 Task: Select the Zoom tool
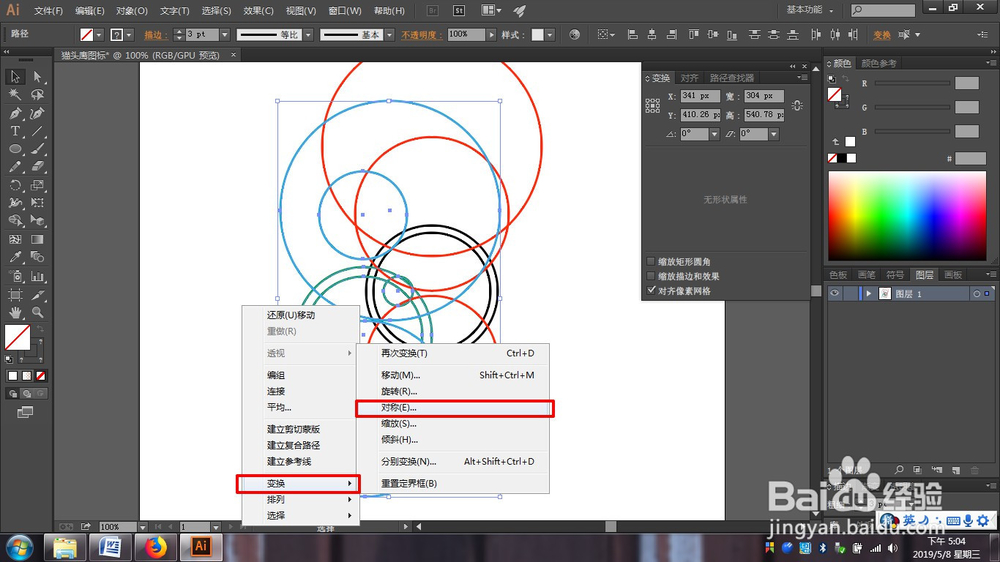click(37, 313)
